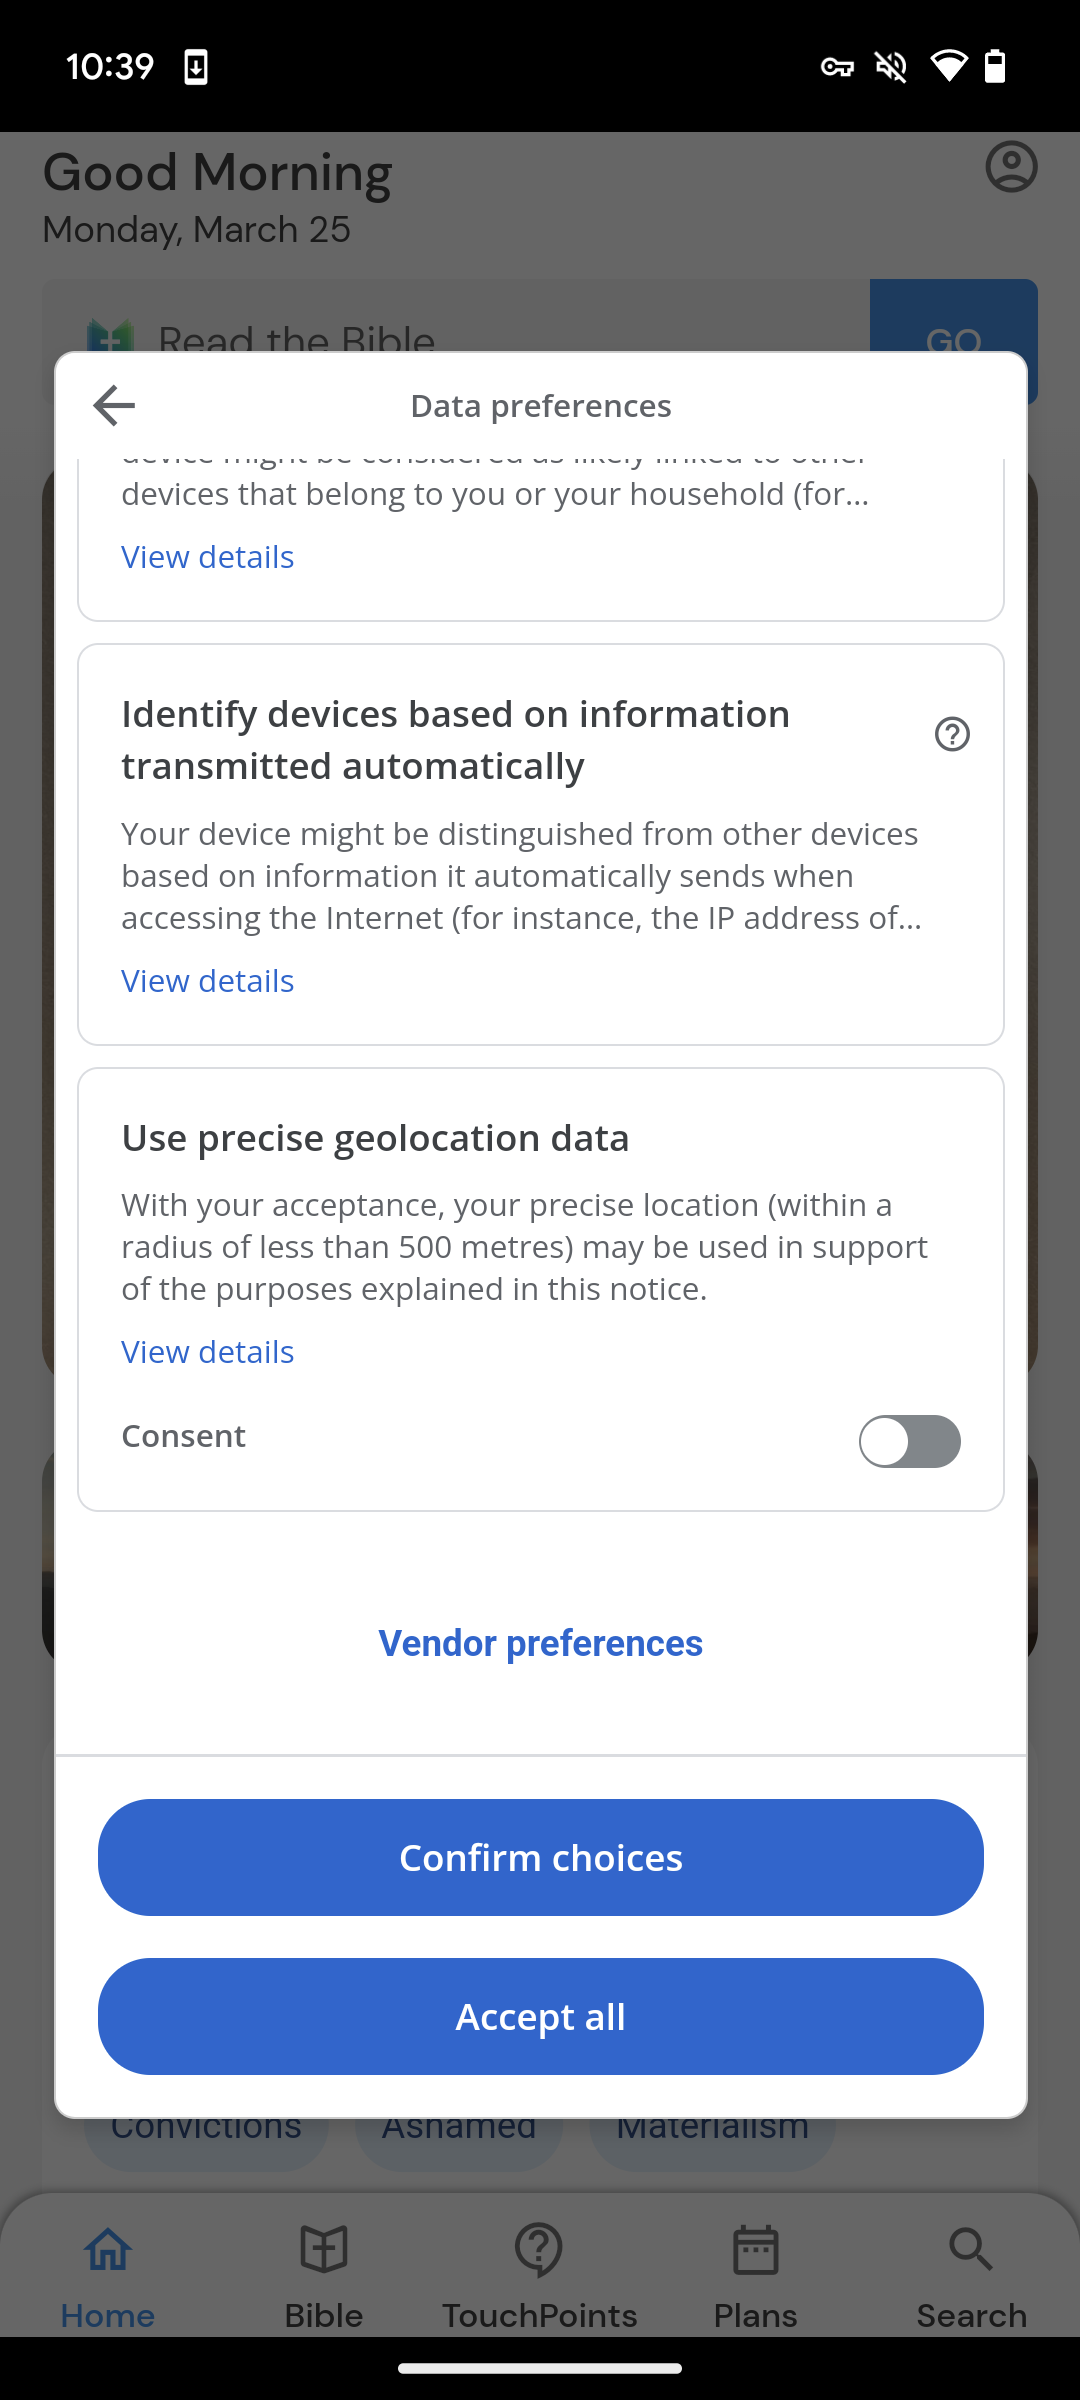Expand View details under precise geolocation data
1080x2400 pixels.
[208, 1352]
